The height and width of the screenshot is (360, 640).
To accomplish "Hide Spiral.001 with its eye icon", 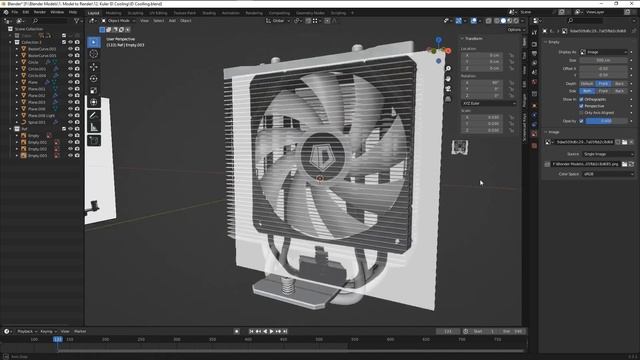I will [x=70, y=122].
